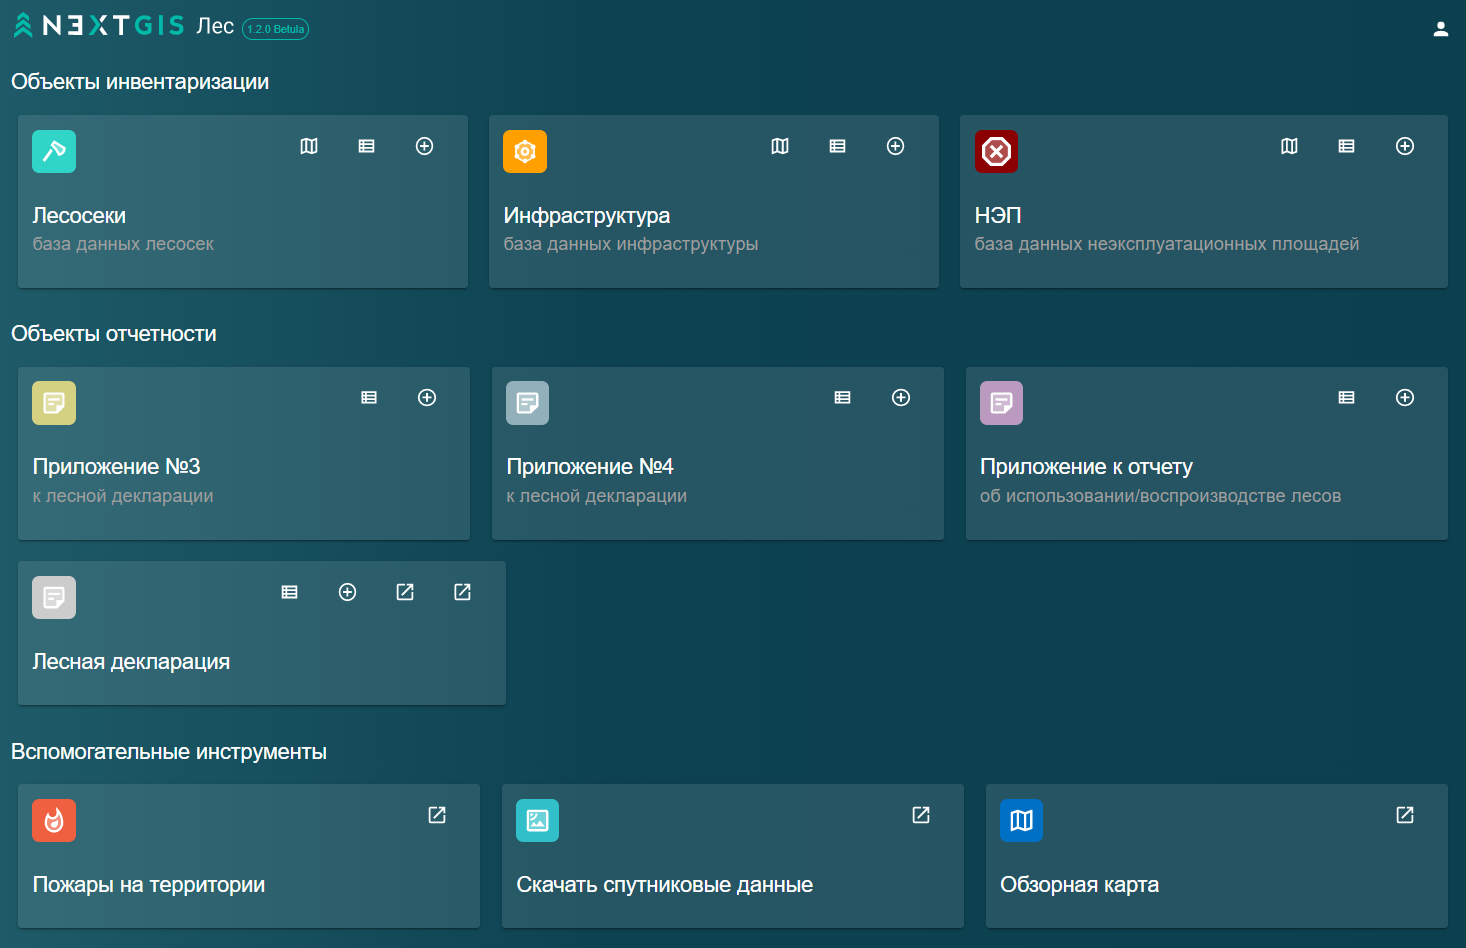
Task: Open the Скачать спутниковые данные tool
Action: pyautogui.click(x=920, y=815)
